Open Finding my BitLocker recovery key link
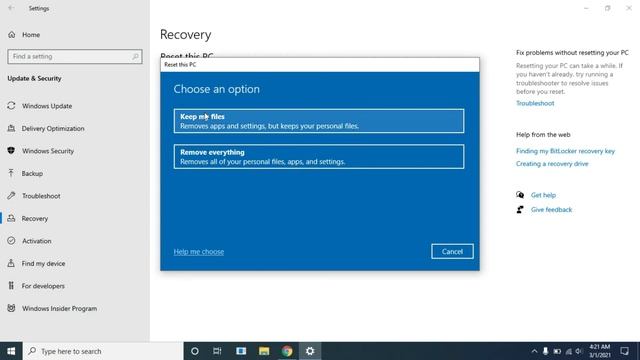Viewport: 640px width, 360px height. click(565, 151)
